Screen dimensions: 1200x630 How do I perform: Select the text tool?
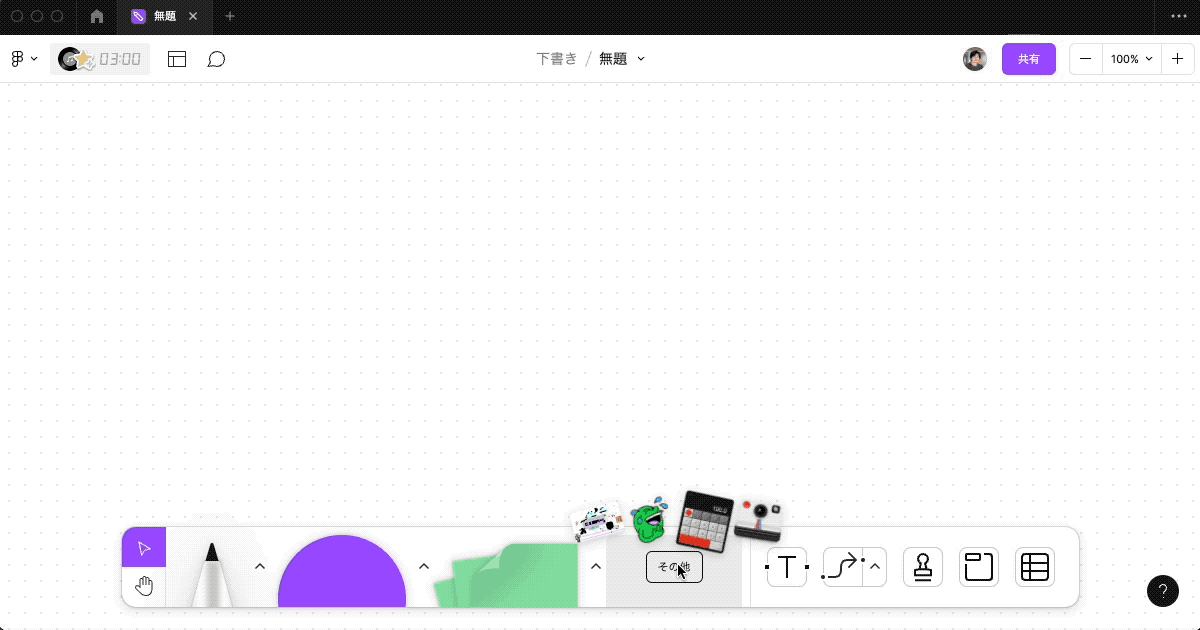click(x=787, y=567)
